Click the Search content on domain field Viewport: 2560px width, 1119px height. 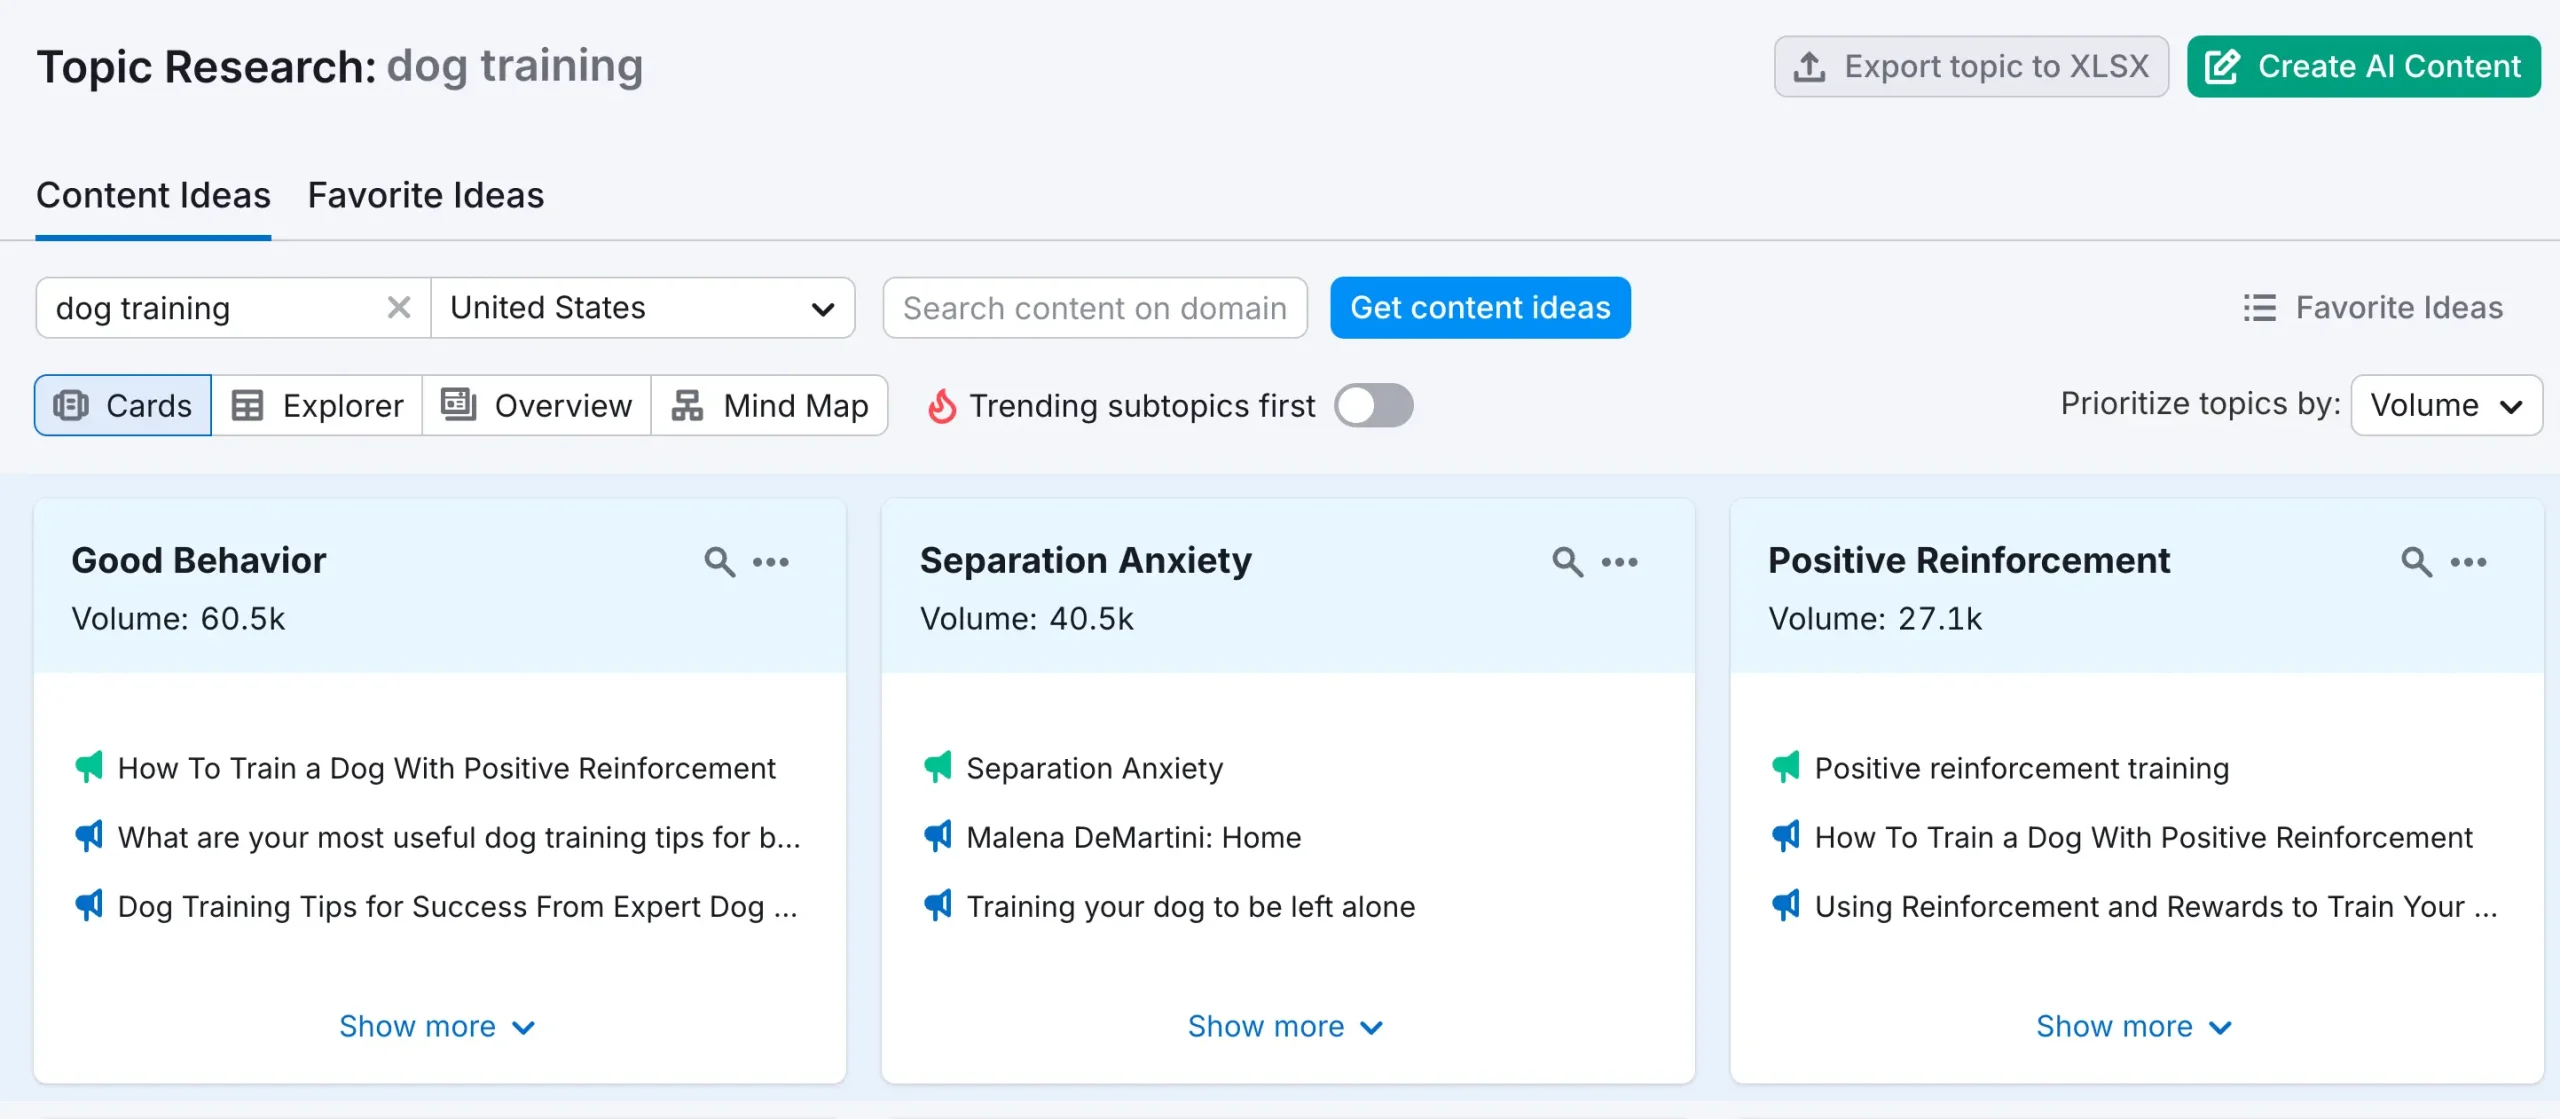(1094, 308)
